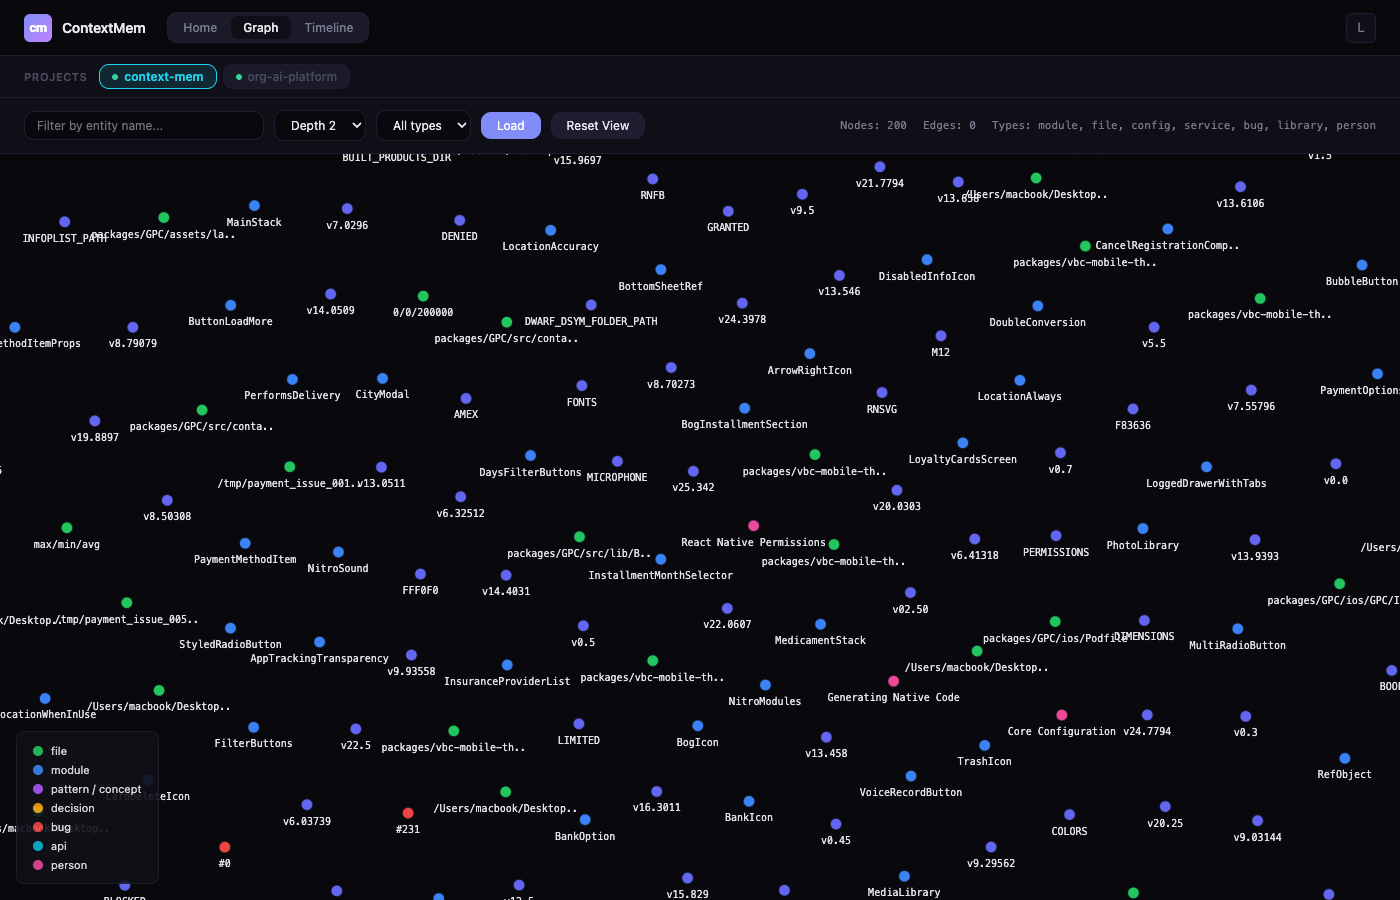Select the NitroModules node
Image resolution: width=1400 pixels, height=900 pixels.
coord(765,685)
